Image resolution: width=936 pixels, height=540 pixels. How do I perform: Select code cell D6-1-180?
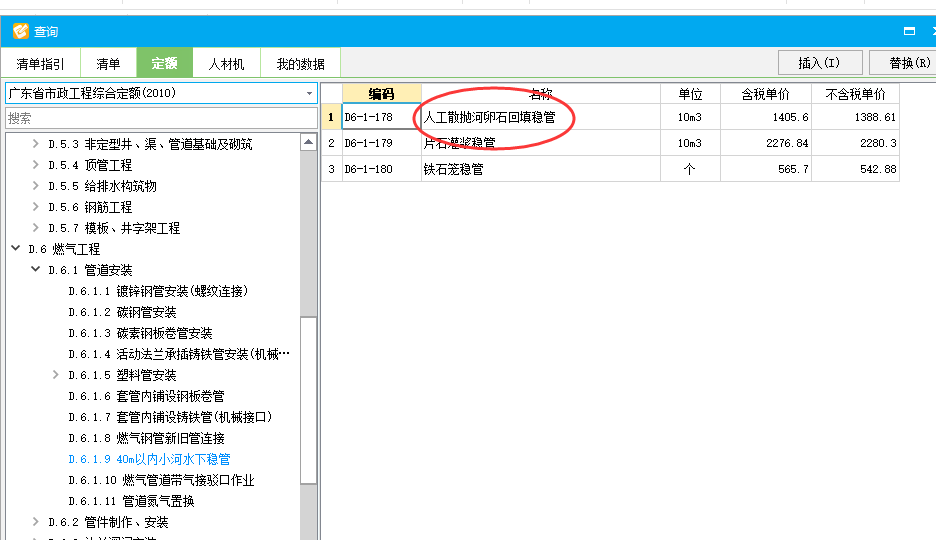point(381,169)
